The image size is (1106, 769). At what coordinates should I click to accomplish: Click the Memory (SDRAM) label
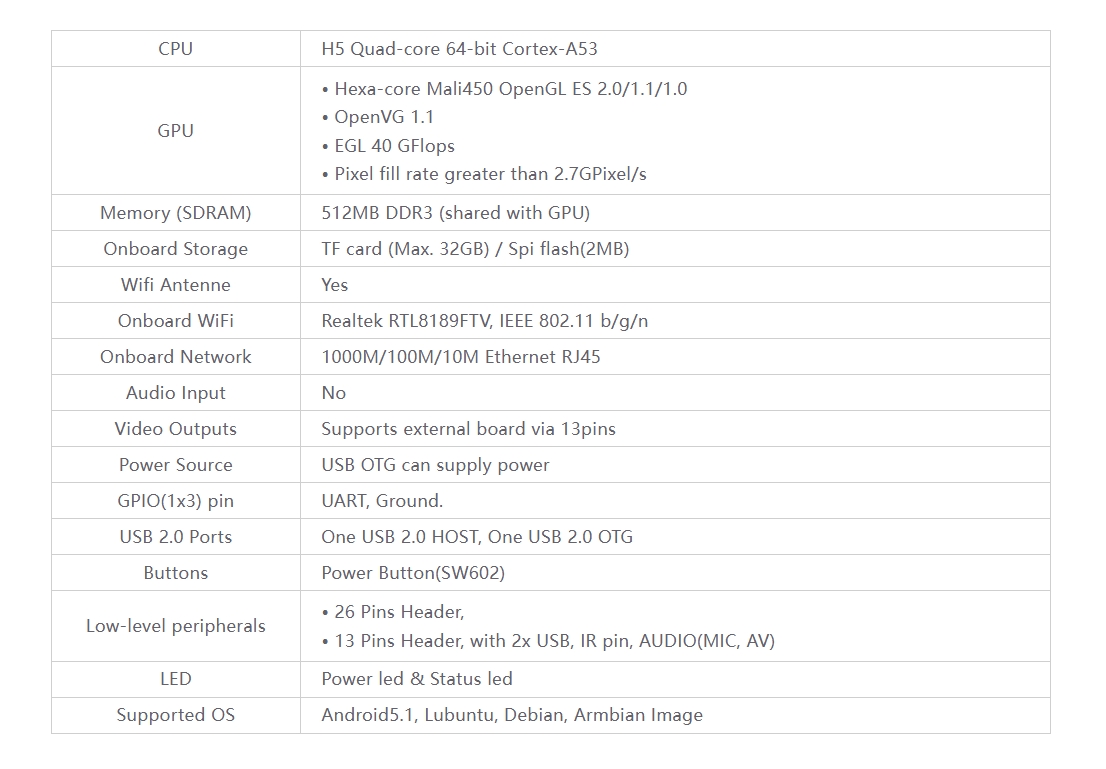click(175, 212)
